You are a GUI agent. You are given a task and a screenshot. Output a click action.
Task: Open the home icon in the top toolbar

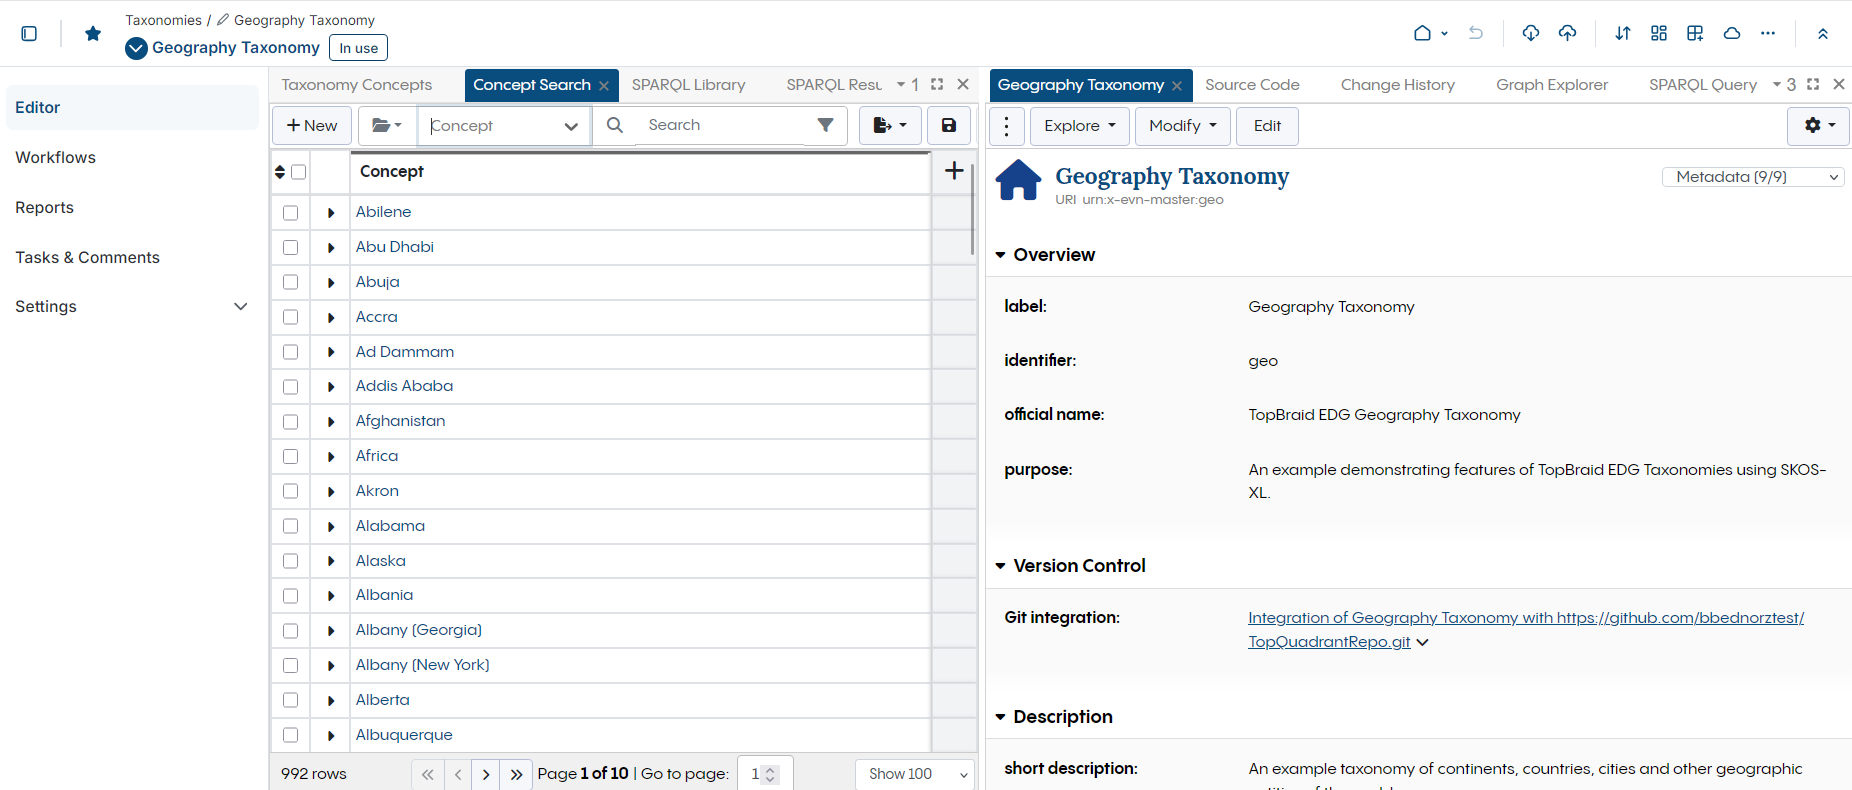click(x=1422, y=33)
